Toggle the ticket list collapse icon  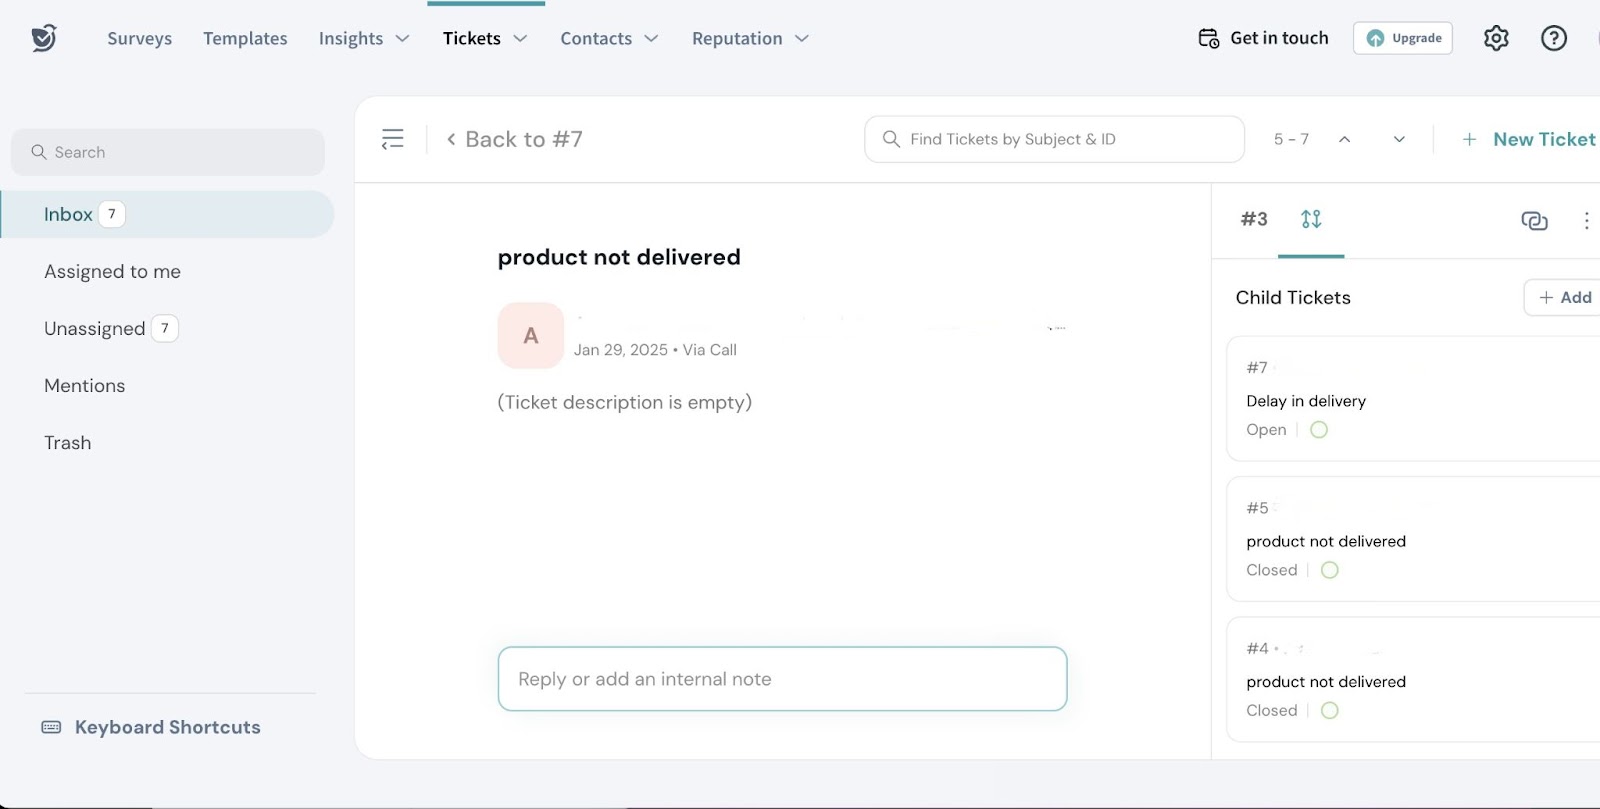pos(393,139)
